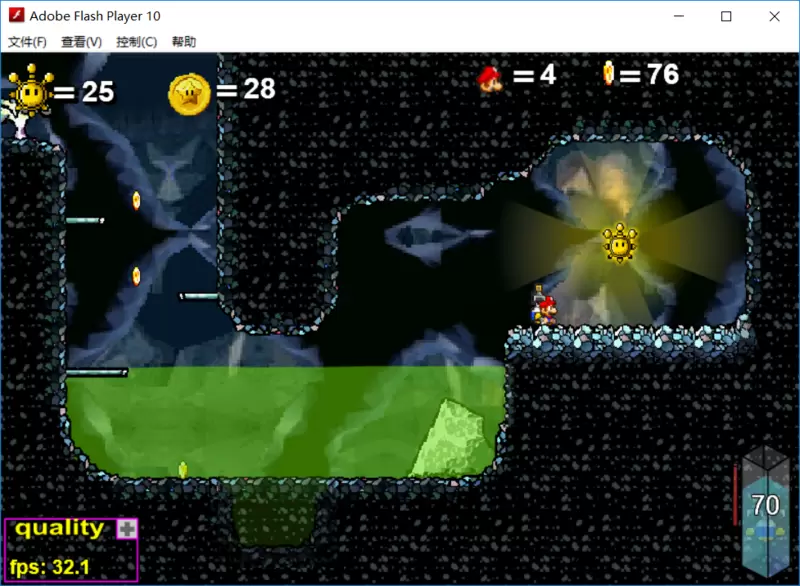This screenshot has width=800, height=586.
Task: Click the small ledge on the shaft's right wall
Action: (x=199, y=296)
